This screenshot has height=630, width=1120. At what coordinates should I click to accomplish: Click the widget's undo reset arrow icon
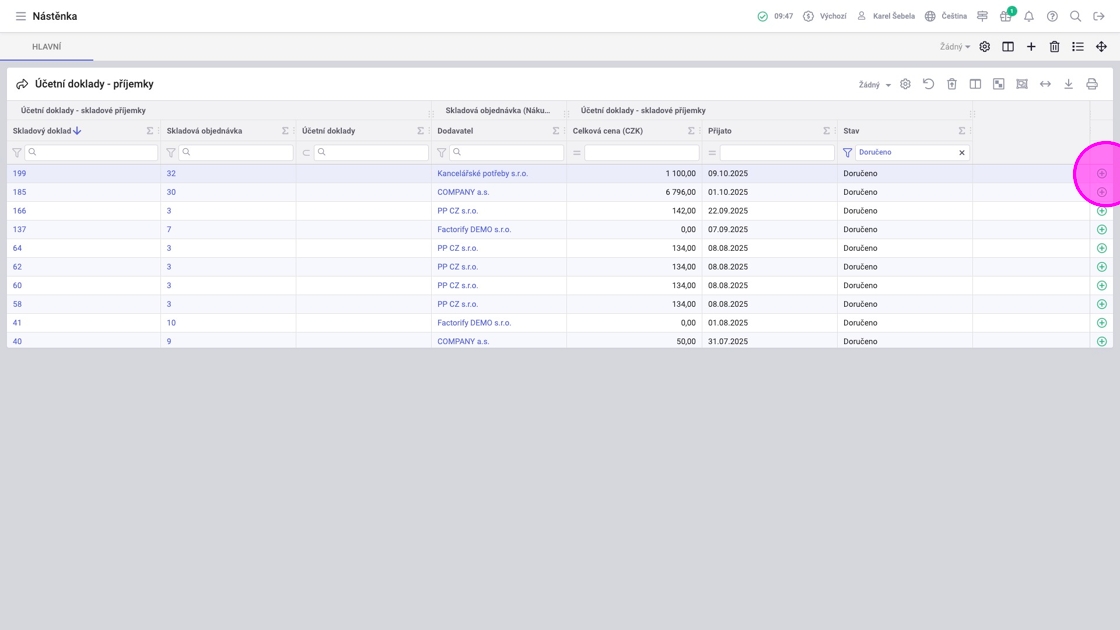point(928,84)
